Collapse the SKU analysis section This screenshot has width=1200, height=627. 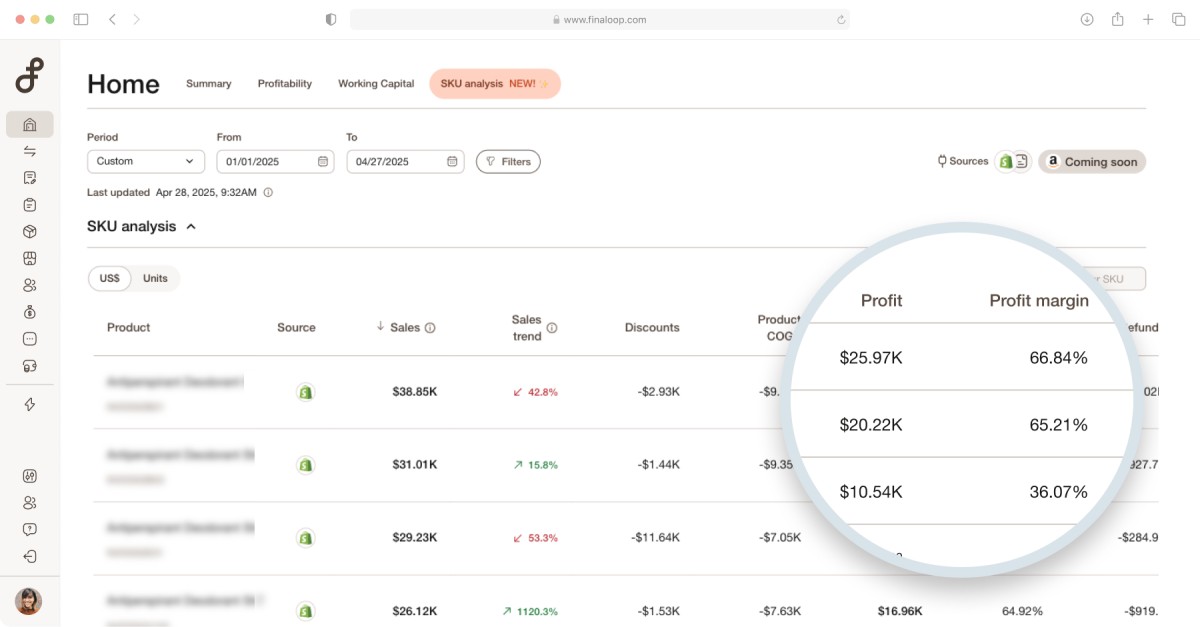(191, 227)
